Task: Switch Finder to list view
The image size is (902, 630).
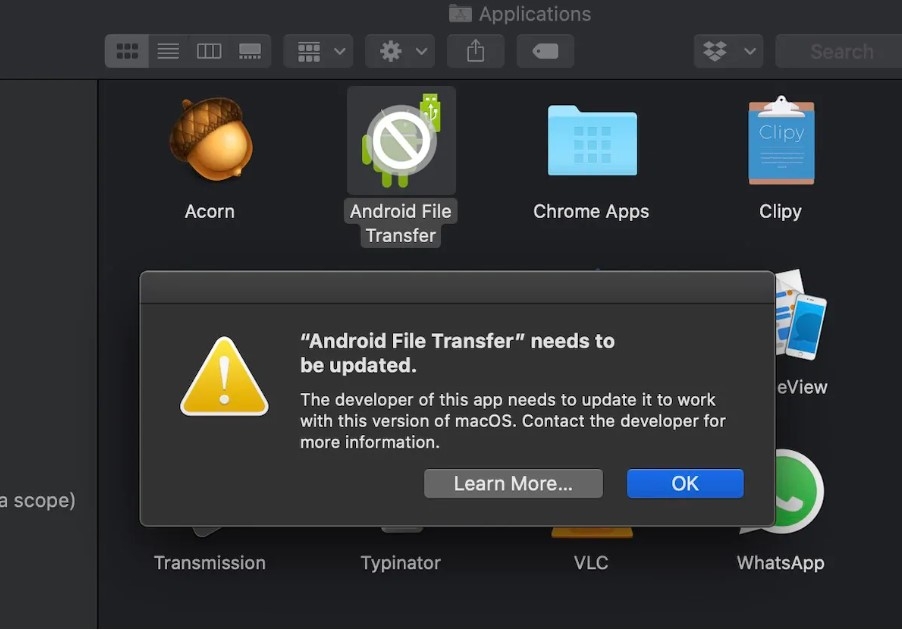Action: (168, 51)
